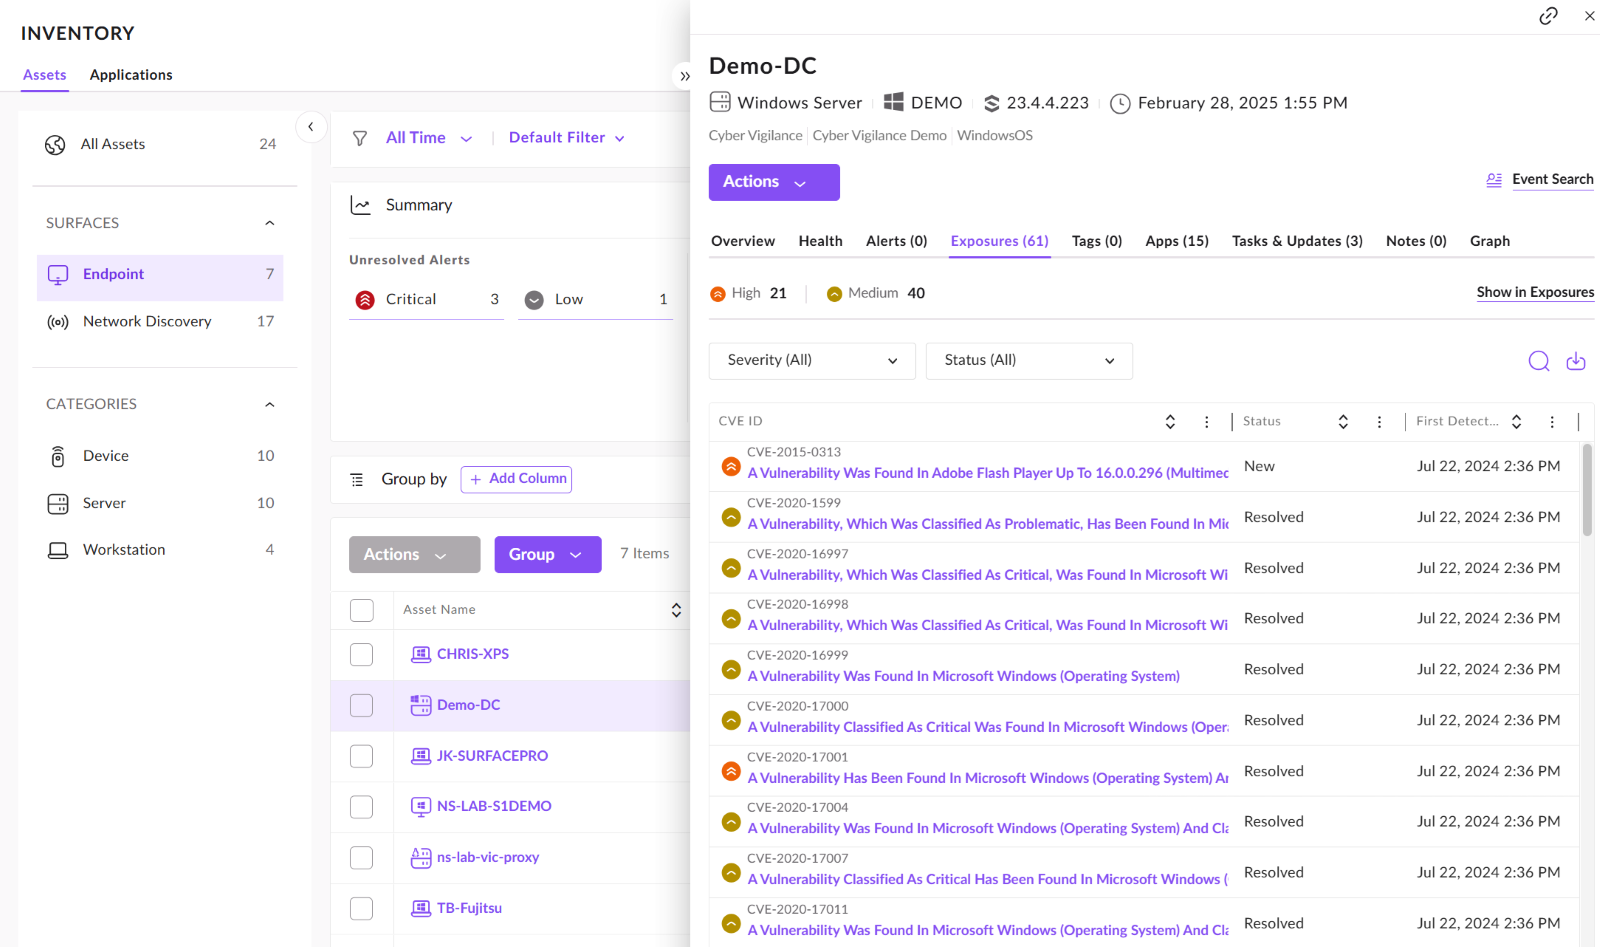The height and width of the screenshot is (947, 1600).
Task: Open the Overview tab
Action: (x=743, y=241)
